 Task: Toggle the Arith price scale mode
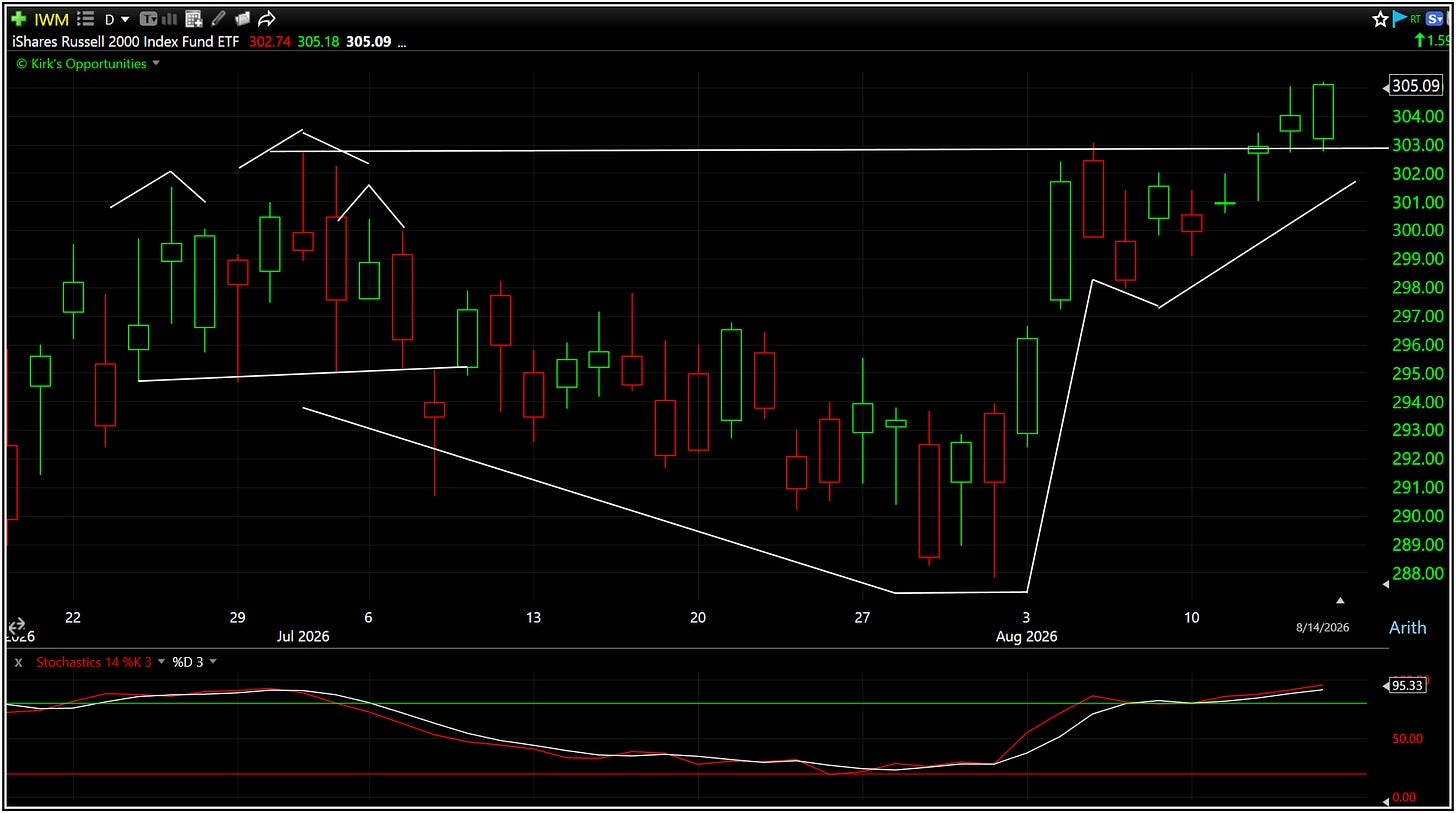(1408, 628)
